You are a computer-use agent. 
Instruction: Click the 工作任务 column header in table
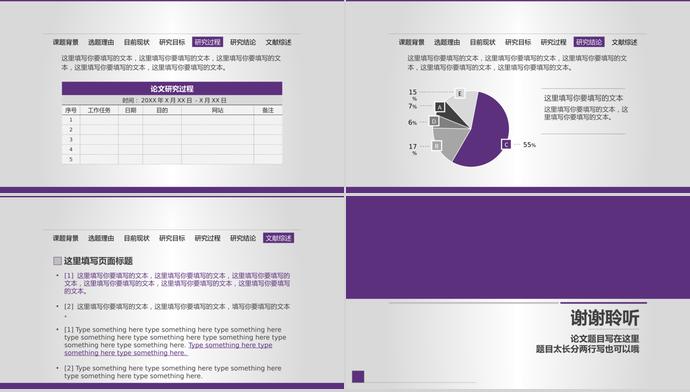(99, 110)
